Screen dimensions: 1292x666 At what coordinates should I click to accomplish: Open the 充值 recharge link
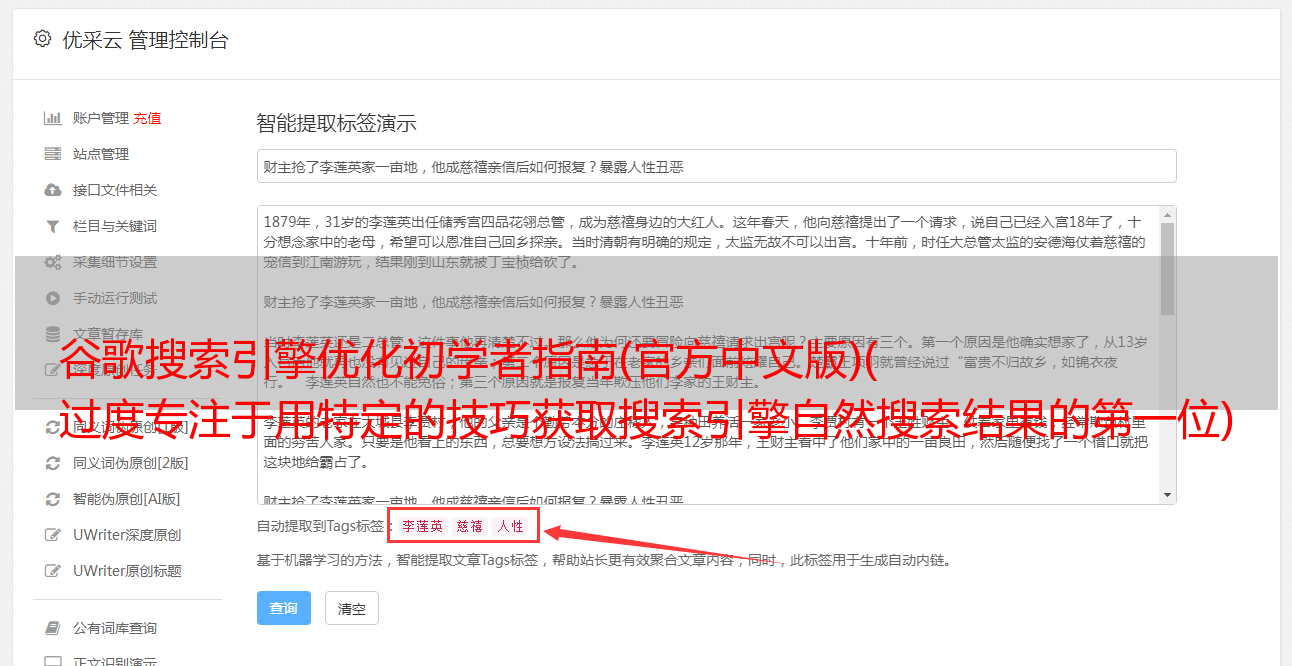(x=147, y=118)
